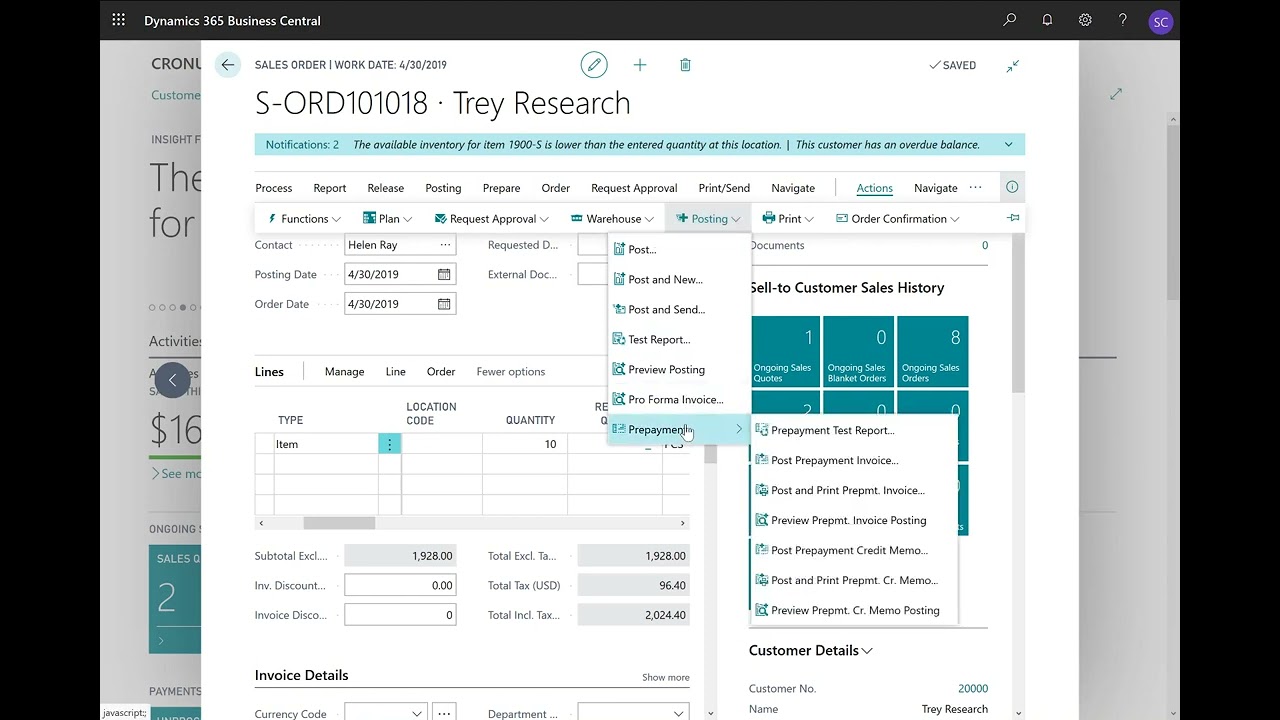Open the Posting Date calendar picker
The height and width of the screenshot is (720, 1280).
pos(444,274)
